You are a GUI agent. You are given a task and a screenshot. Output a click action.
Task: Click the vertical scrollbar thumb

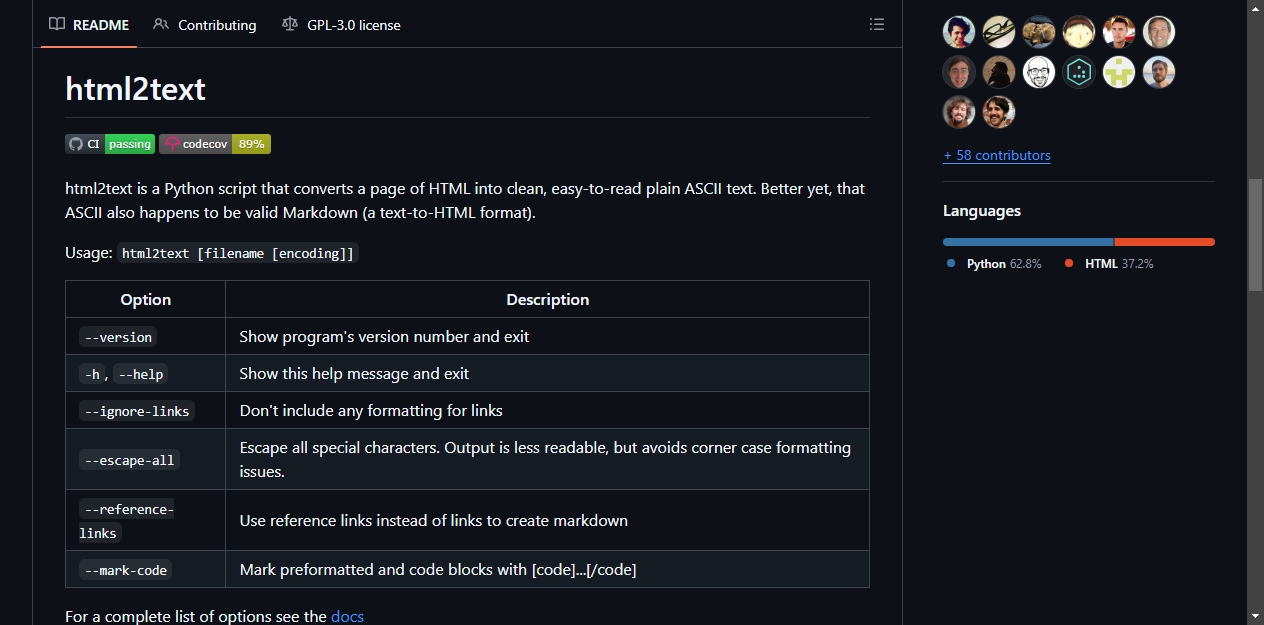click(1255, 235)
